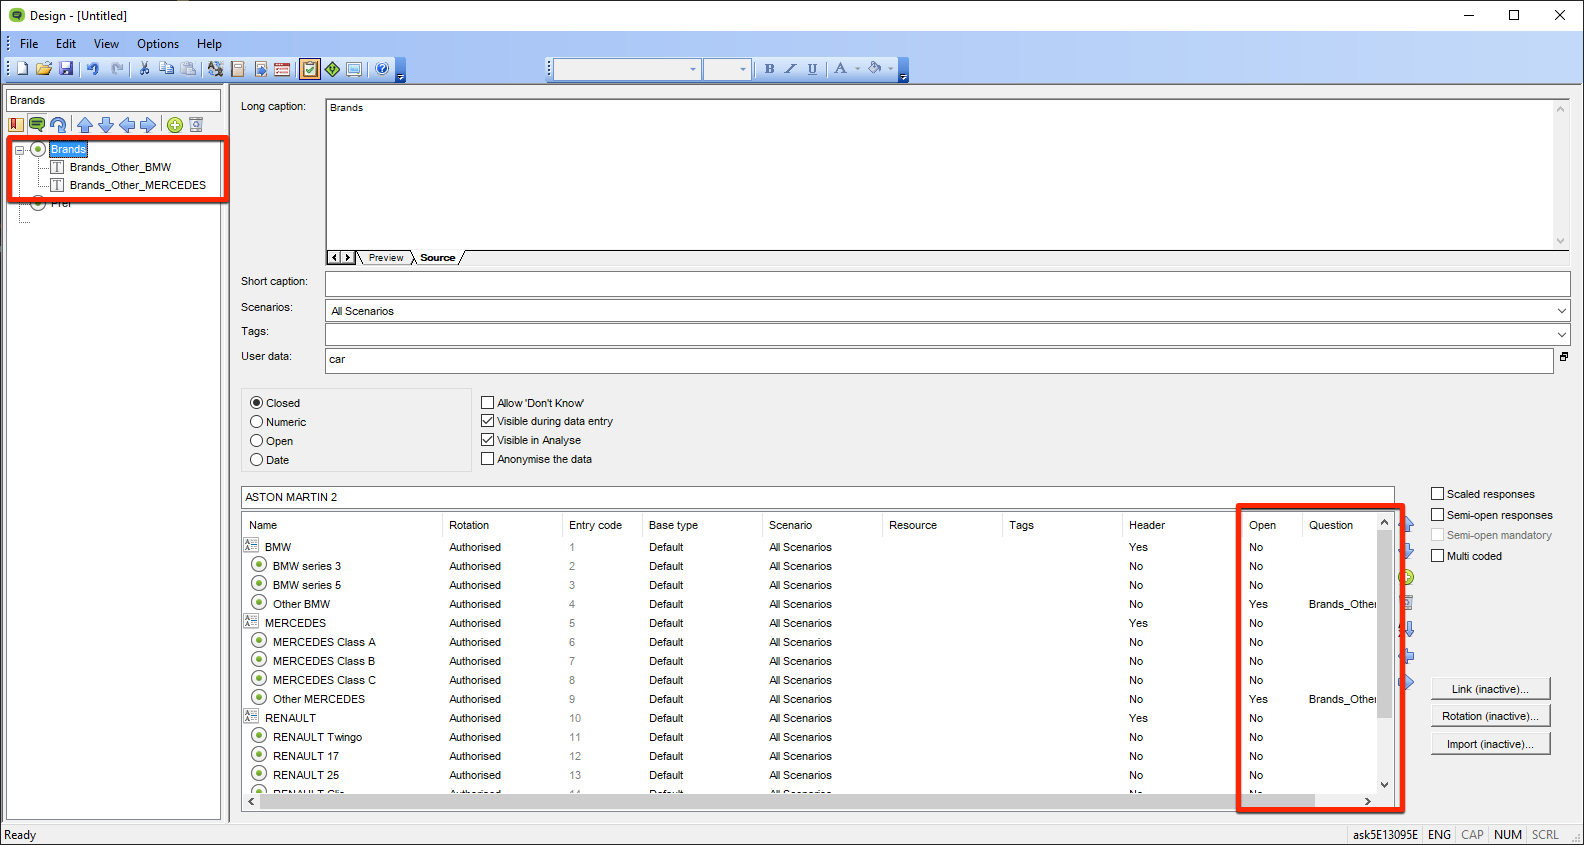The height and width of the screenshot is (845, 1584).
Task: Check the Semi-open responses box
Action: 1438,515
